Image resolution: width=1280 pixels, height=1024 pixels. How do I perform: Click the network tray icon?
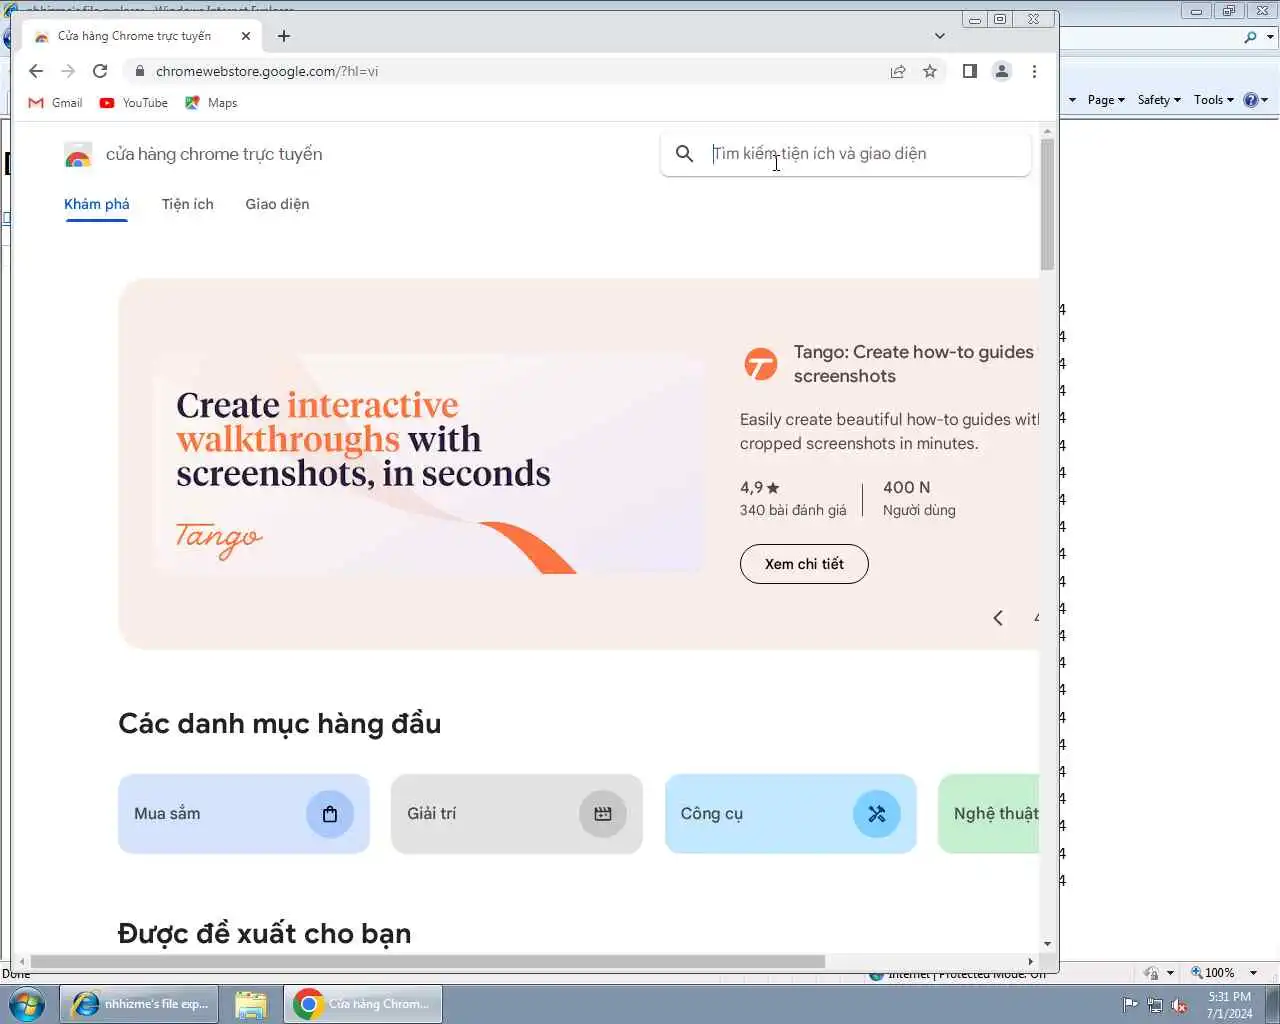(1155, 1005)
